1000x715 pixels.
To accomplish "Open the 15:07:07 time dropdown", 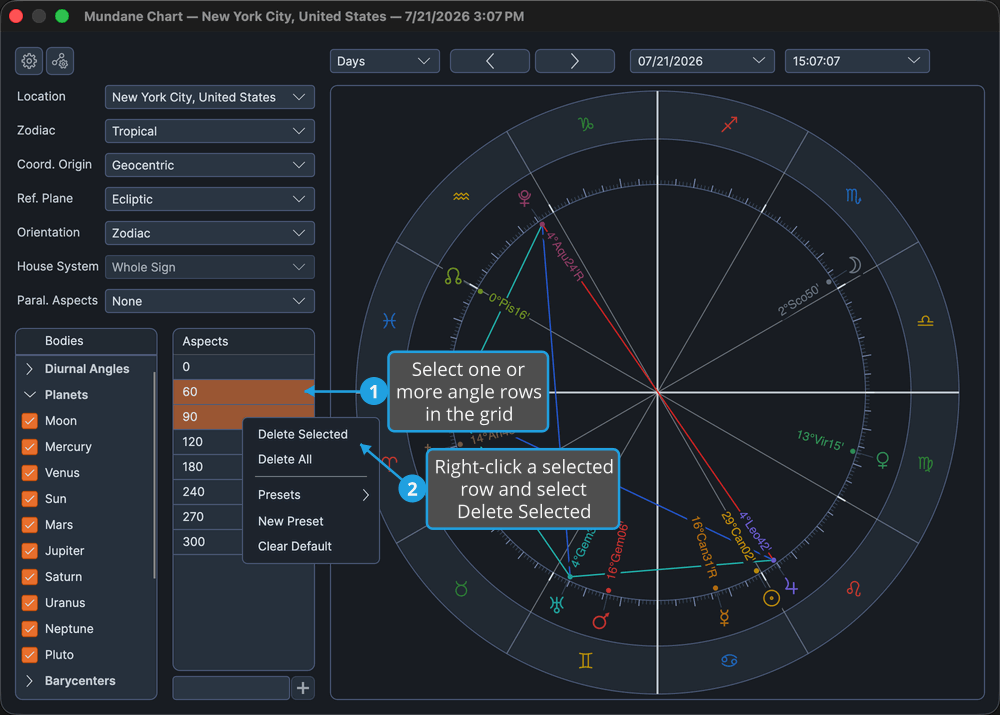I will coord(857,61).
